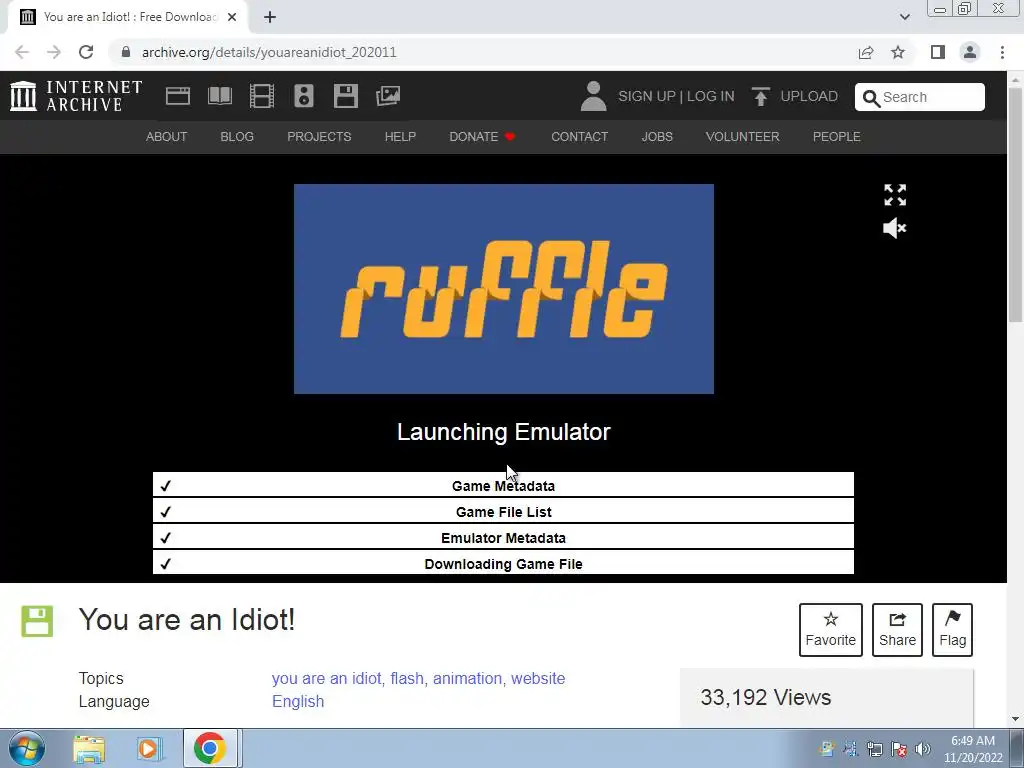Open the Video film-strip icon
Screen dimensions: 1024x768
click(x=262, y=96)
